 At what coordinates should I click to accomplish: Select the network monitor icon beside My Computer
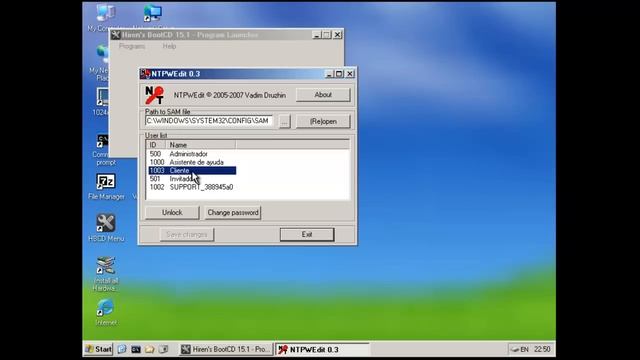point(153,13)
